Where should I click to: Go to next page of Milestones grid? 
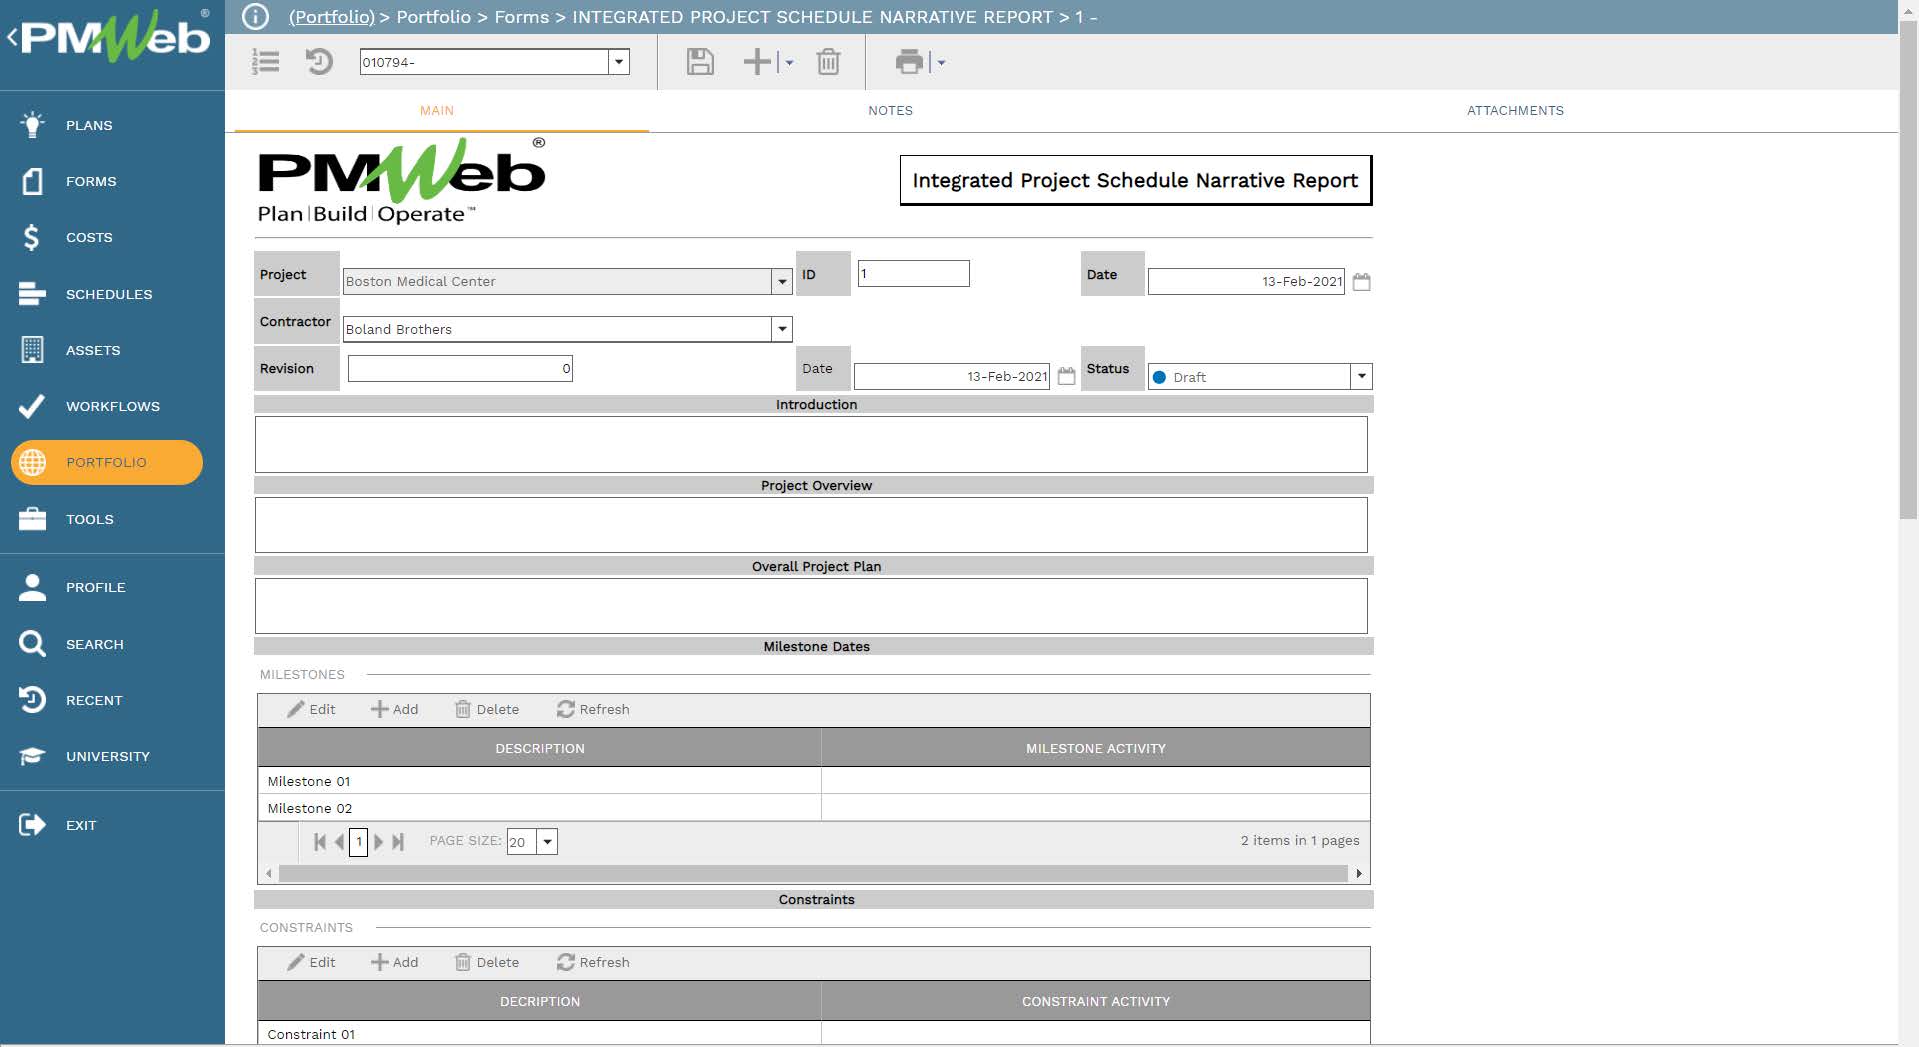[x=379, y=842]
